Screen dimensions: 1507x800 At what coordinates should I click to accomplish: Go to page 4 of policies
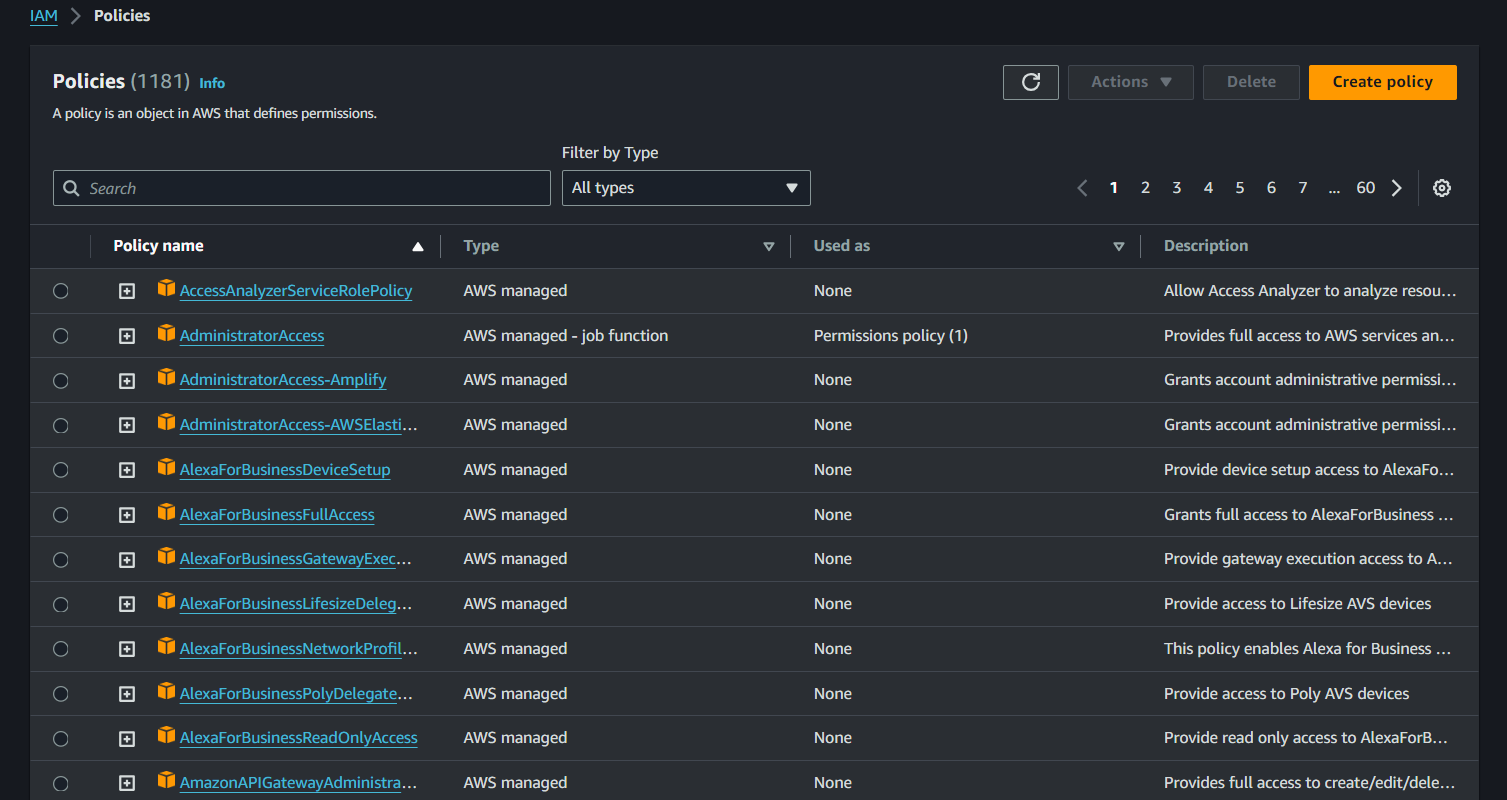click(1208, 188)
